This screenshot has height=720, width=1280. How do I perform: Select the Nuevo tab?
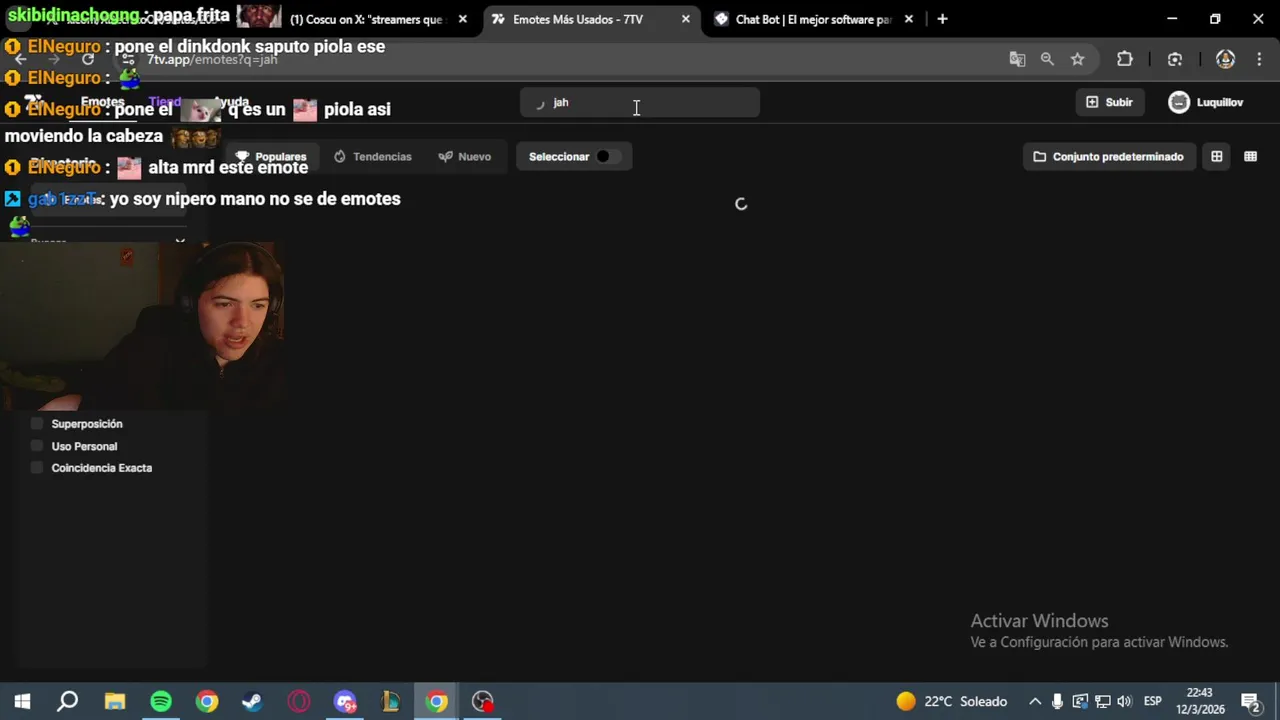(x=465, y=156)
